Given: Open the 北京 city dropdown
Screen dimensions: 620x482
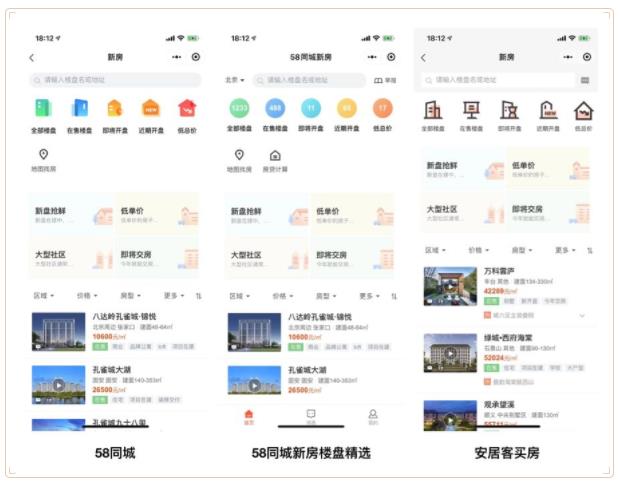Looking at the screenshot, I should pyautogui.click(x=234, y=80).
